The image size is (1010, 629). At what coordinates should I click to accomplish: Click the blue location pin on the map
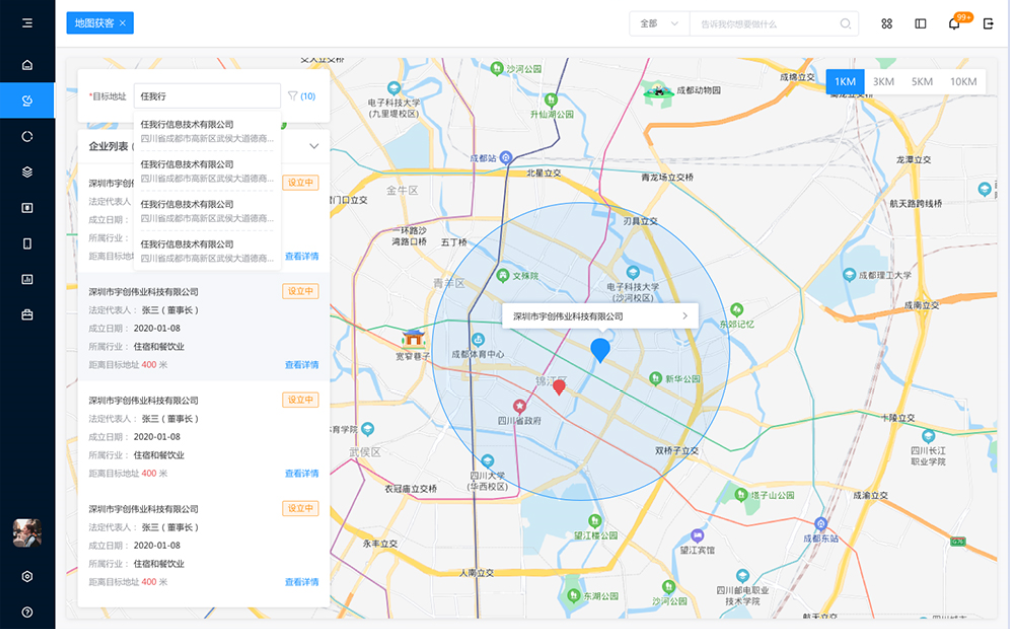point(600,350)
